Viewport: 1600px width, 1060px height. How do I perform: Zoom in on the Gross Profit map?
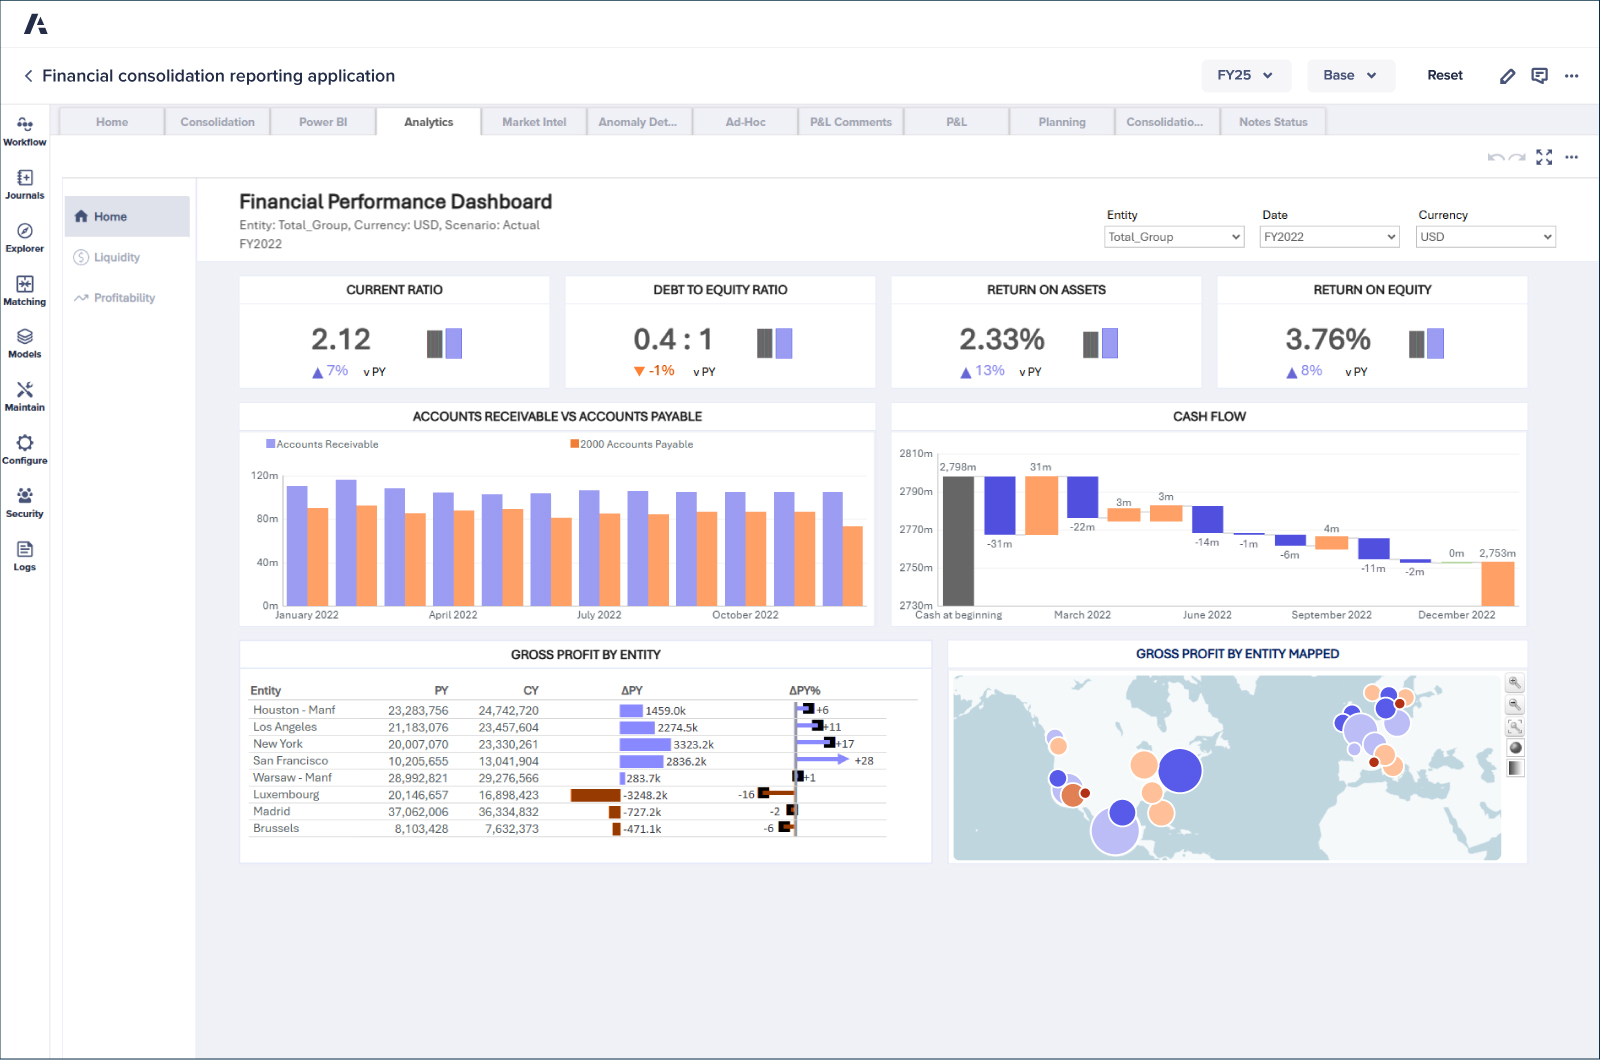pos(1514,683)
